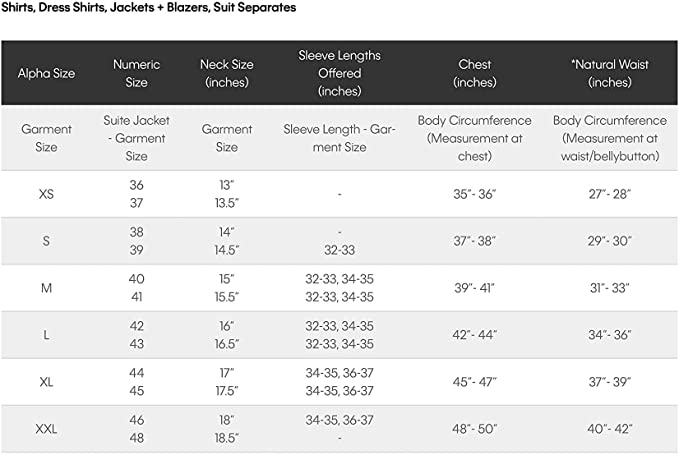Select the XS alpha size row label
Image resolution: width=679 pixels, height=455 pixels.
pos(46,194)
